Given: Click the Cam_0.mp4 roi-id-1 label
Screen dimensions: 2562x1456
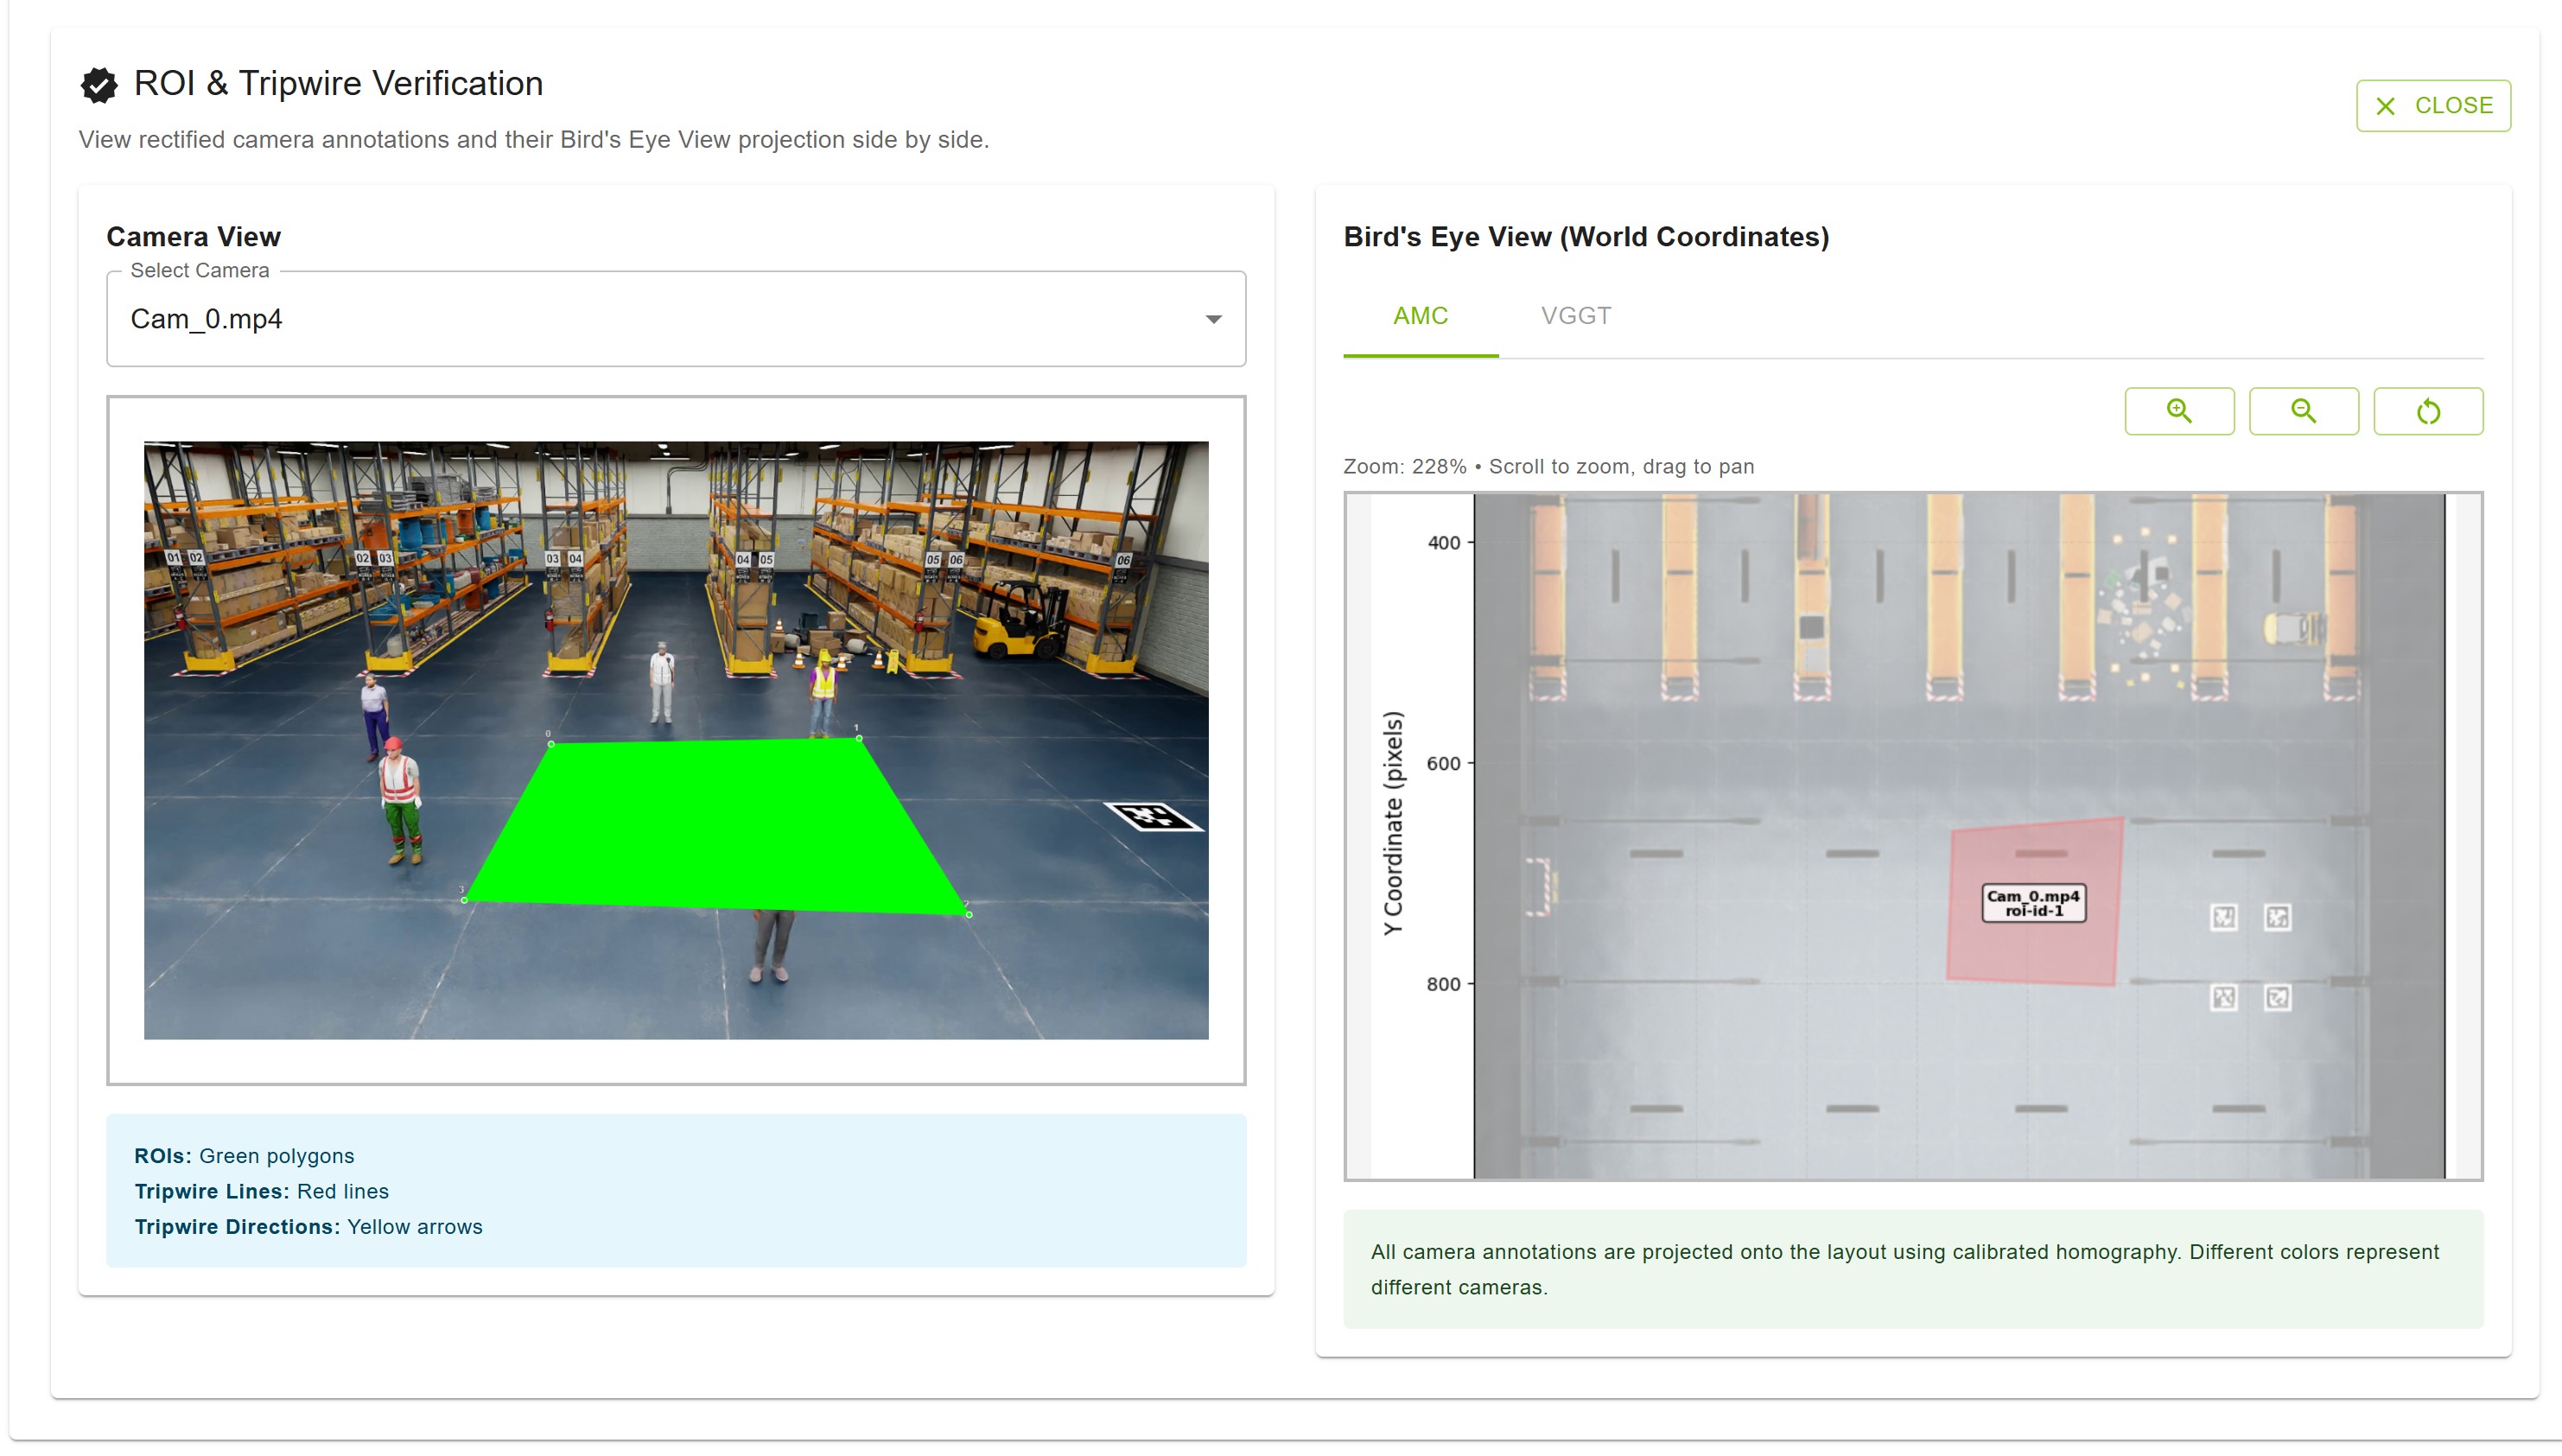Looking at the screenshot, I should 2032,903.
